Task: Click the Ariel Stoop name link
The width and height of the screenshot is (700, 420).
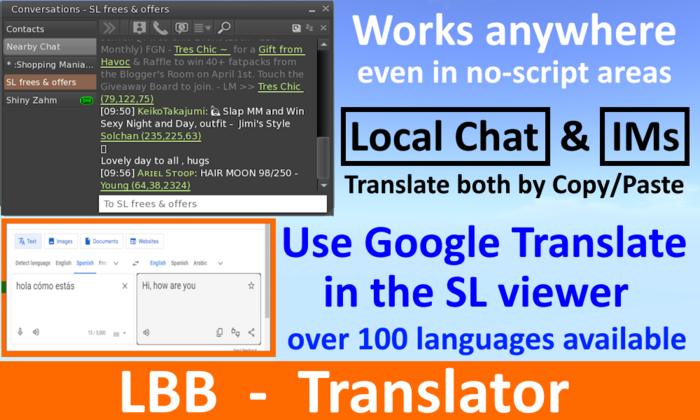Action: pos(166,173)
